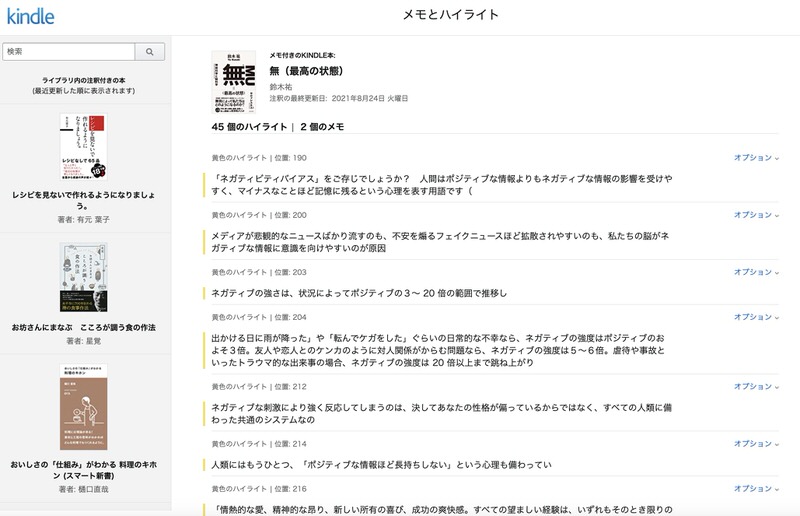Click ライブラリ内の注釈付きの本 sidebar heading
800x516 pixels.
[84, 80]
